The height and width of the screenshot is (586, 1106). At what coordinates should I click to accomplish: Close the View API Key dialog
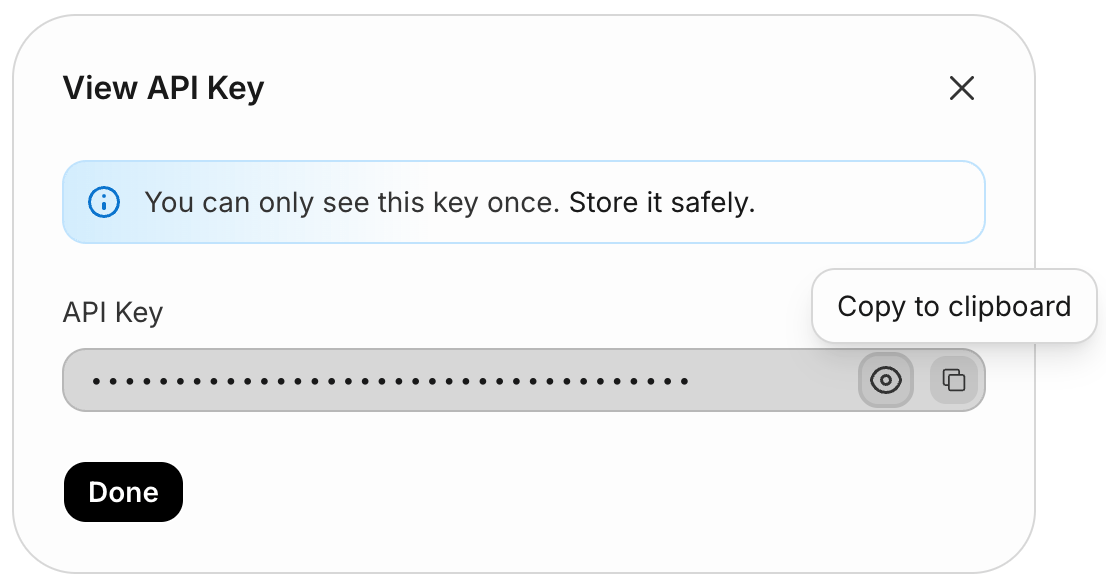click(961, 88)
